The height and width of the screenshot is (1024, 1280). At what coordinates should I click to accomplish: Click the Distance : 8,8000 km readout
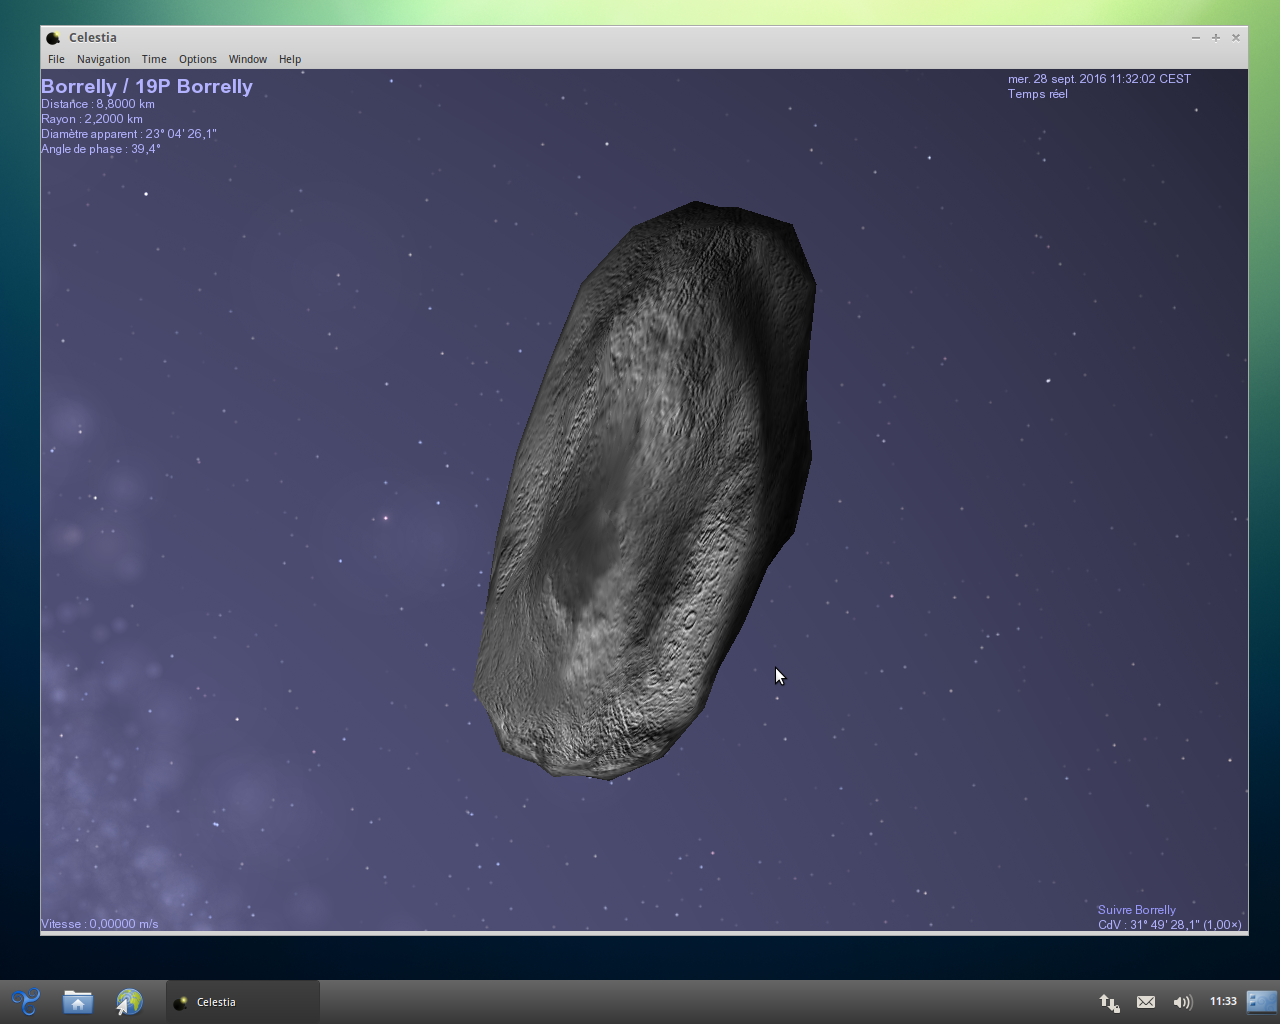click(x=98, y=104)
